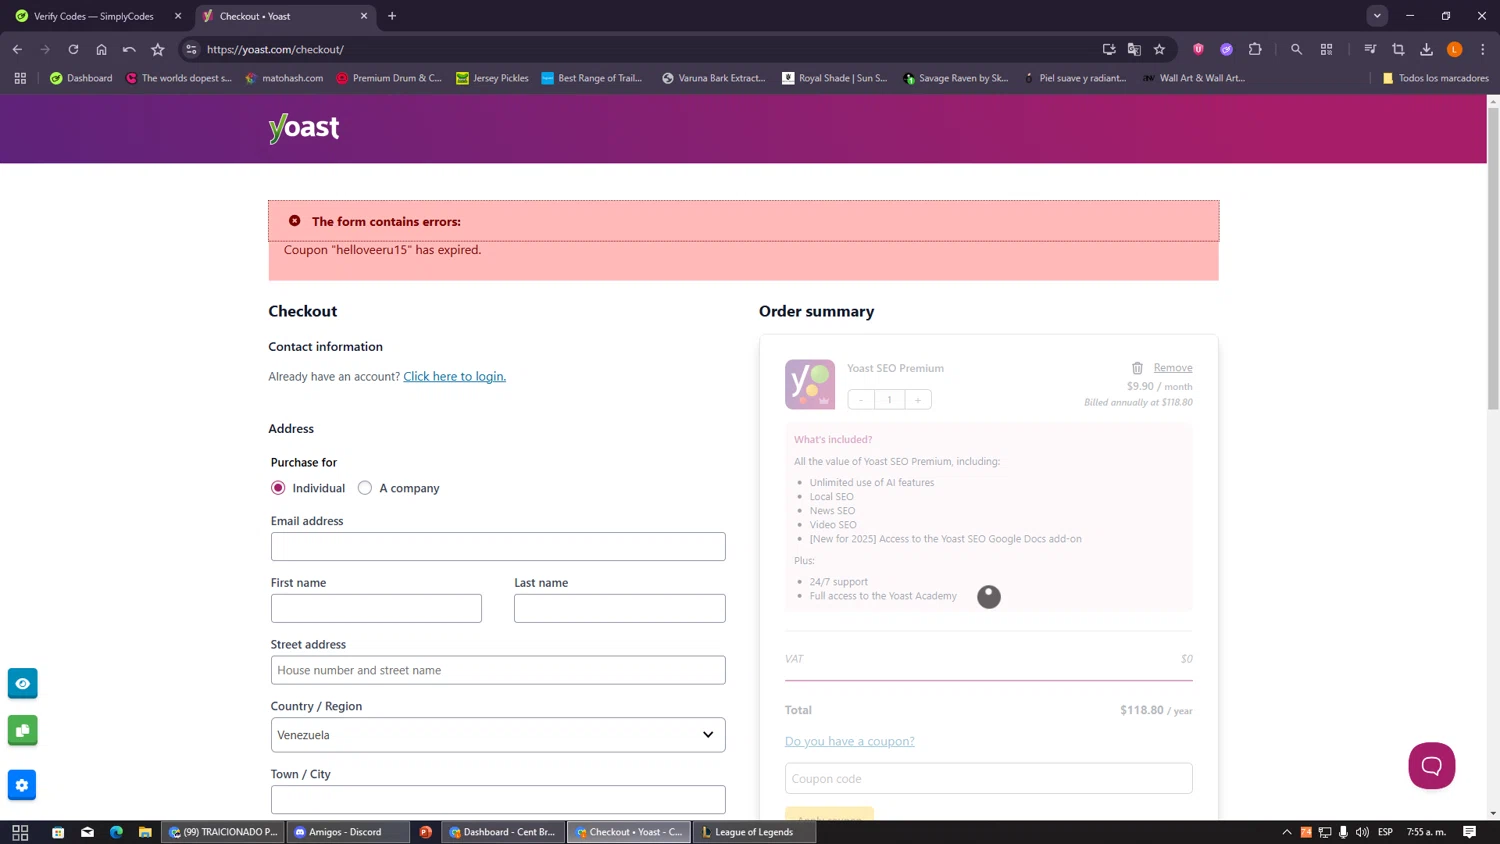Open the apps grid in bookmarks bar

coord(20,78)
